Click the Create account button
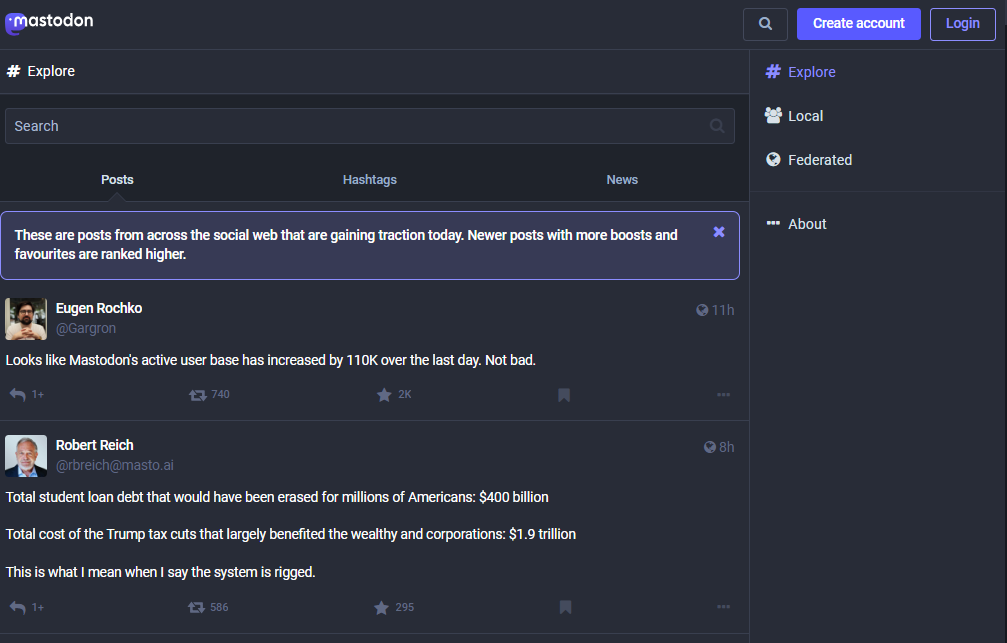This screenshot has height=643, width=1007. [859, 24]
